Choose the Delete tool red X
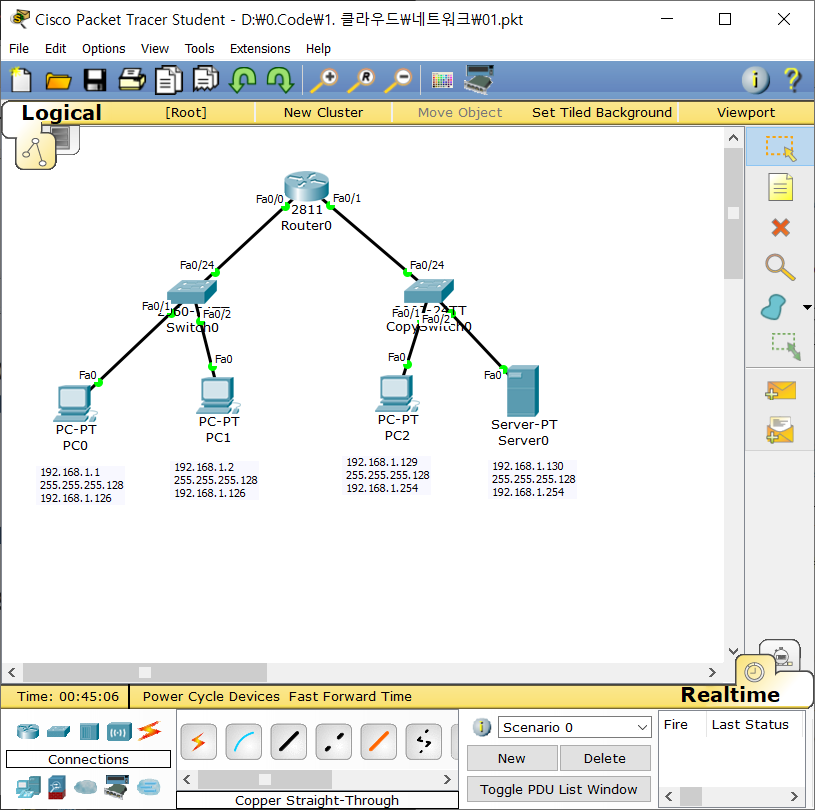Image resolution: width=815 pixels, height=810 pixels. pos(780,227)
